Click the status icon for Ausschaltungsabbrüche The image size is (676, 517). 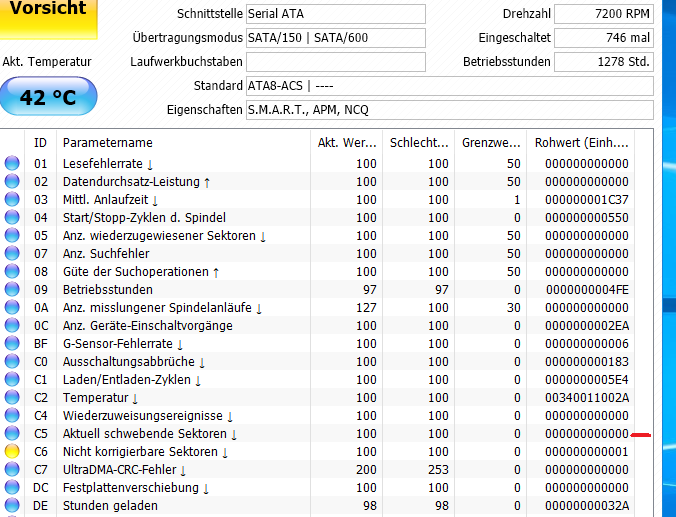tap(12, 361)
